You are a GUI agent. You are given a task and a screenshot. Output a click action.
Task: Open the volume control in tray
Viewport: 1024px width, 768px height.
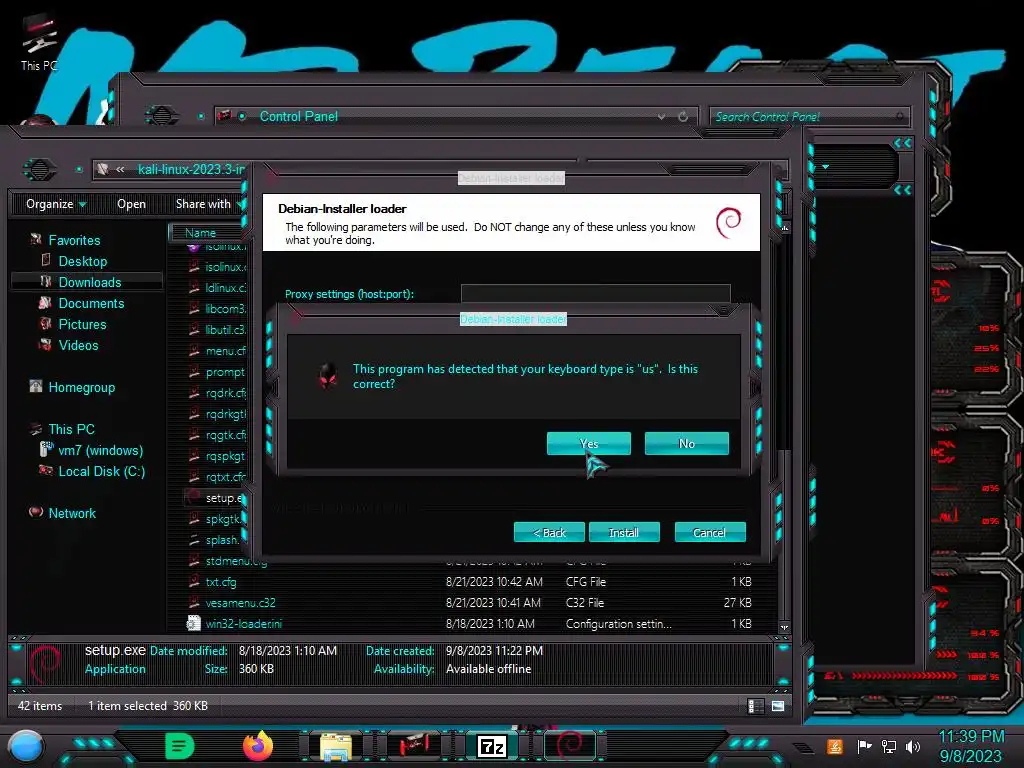912,746
